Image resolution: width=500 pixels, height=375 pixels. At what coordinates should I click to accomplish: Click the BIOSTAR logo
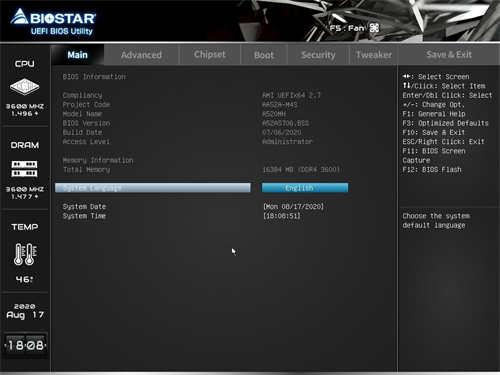(53, 22)
